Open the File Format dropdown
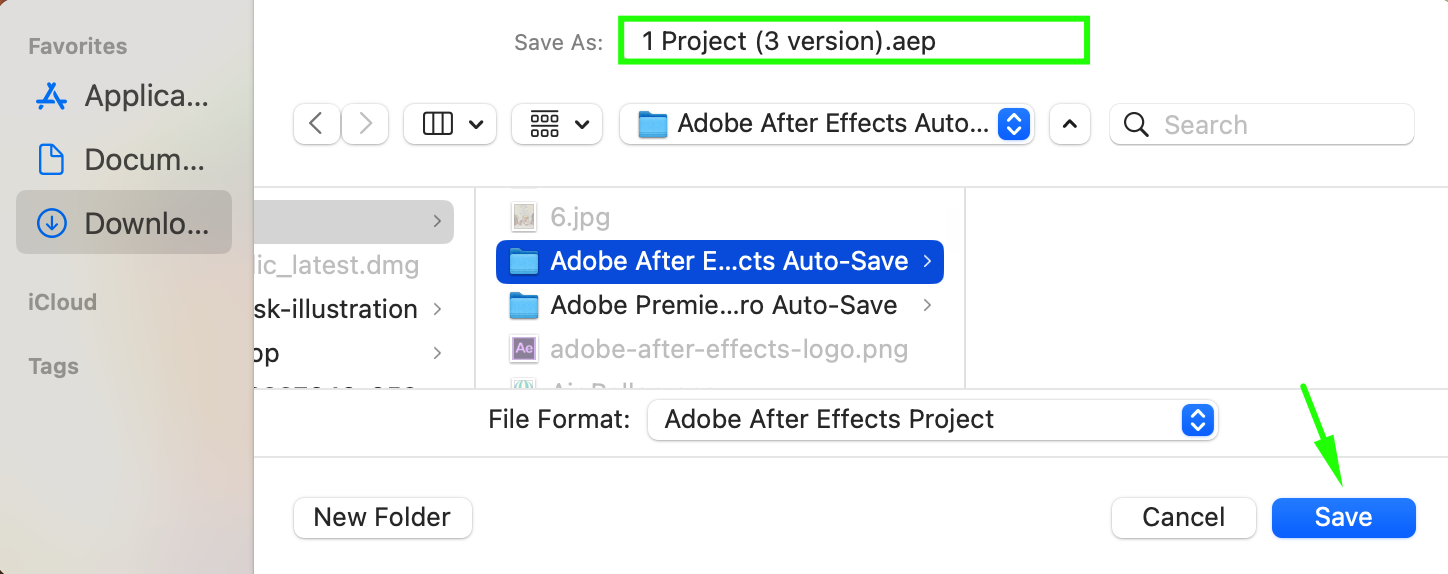Screen dimensions: 1448x574 [x=931, y=420]
